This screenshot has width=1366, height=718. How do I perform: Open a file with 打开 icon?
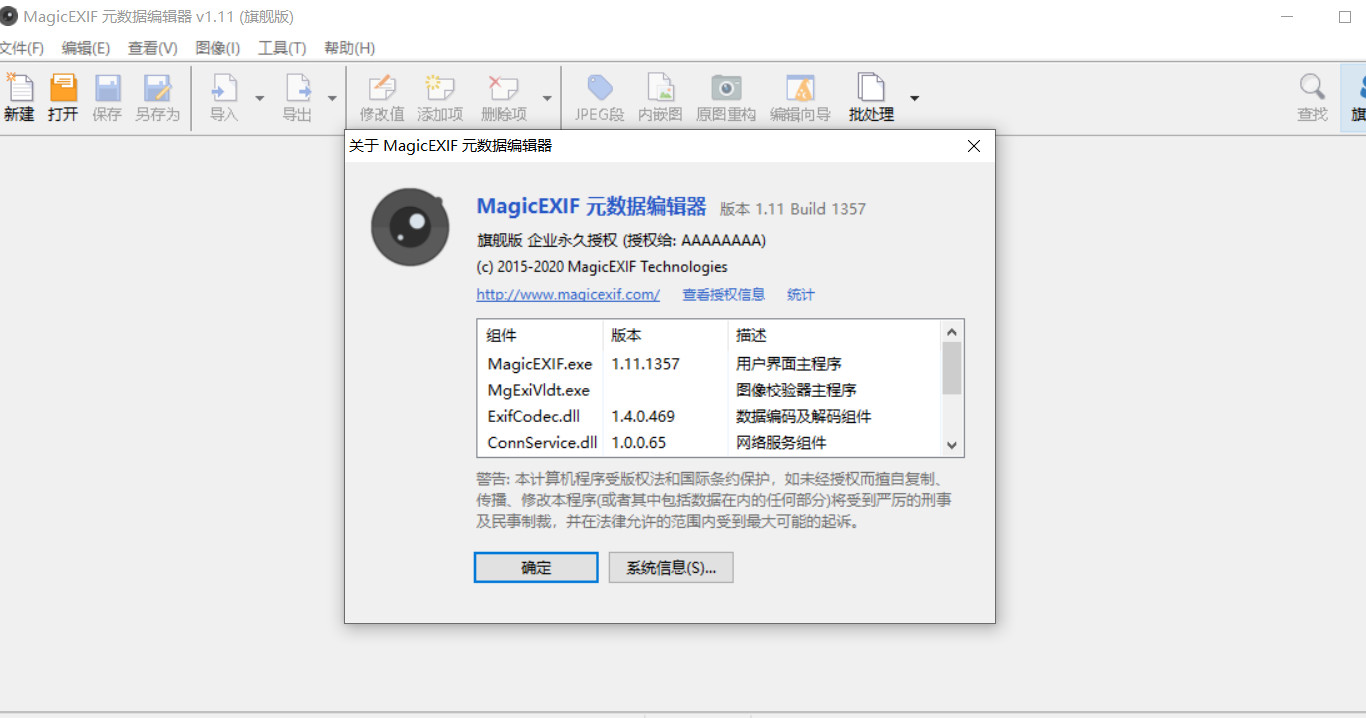pyautogui.click(x=63, y=89)
